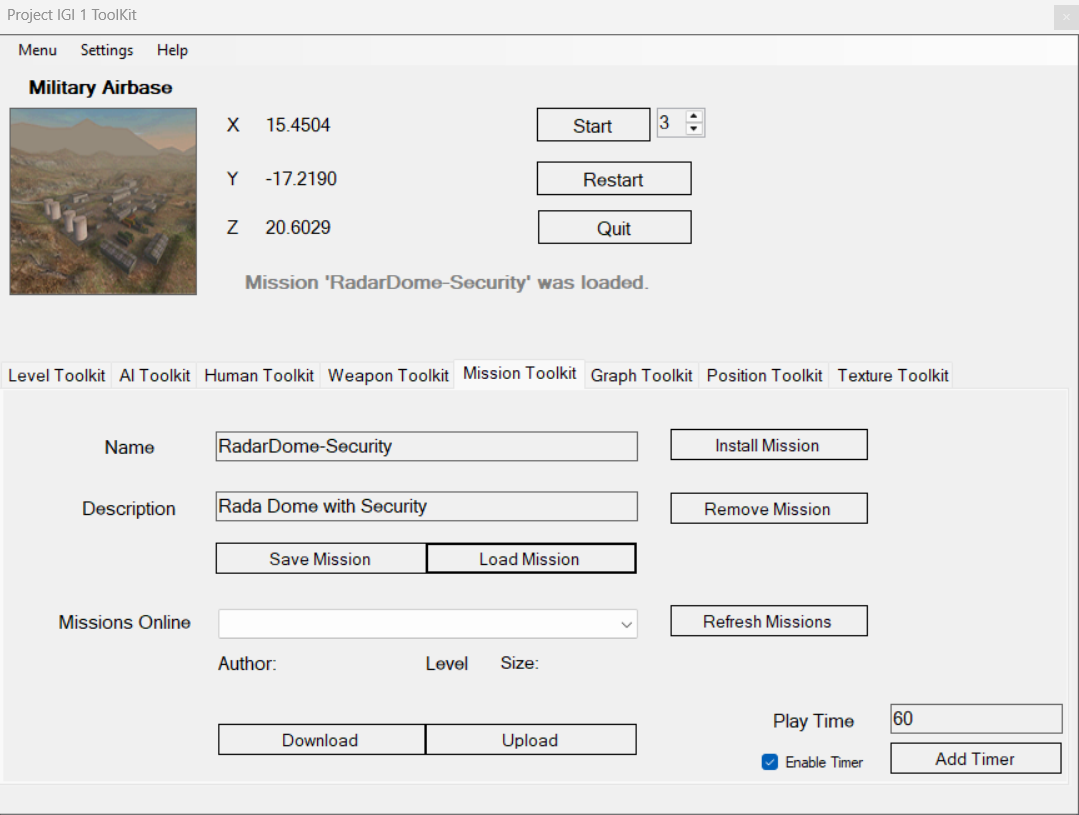Click the Download button

point(321,739)
